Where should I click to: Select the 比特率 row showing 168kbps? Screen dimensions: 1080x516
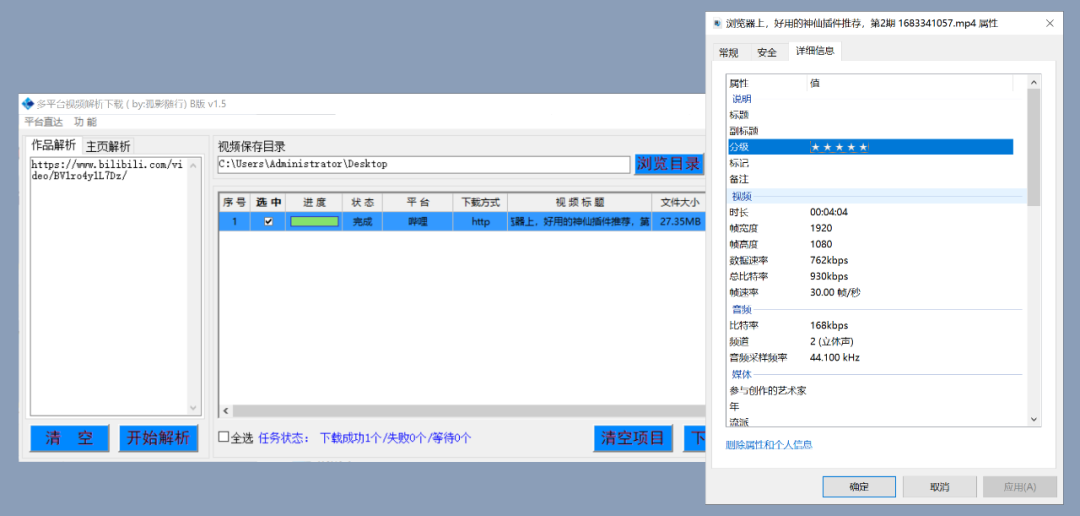[870, 325]
